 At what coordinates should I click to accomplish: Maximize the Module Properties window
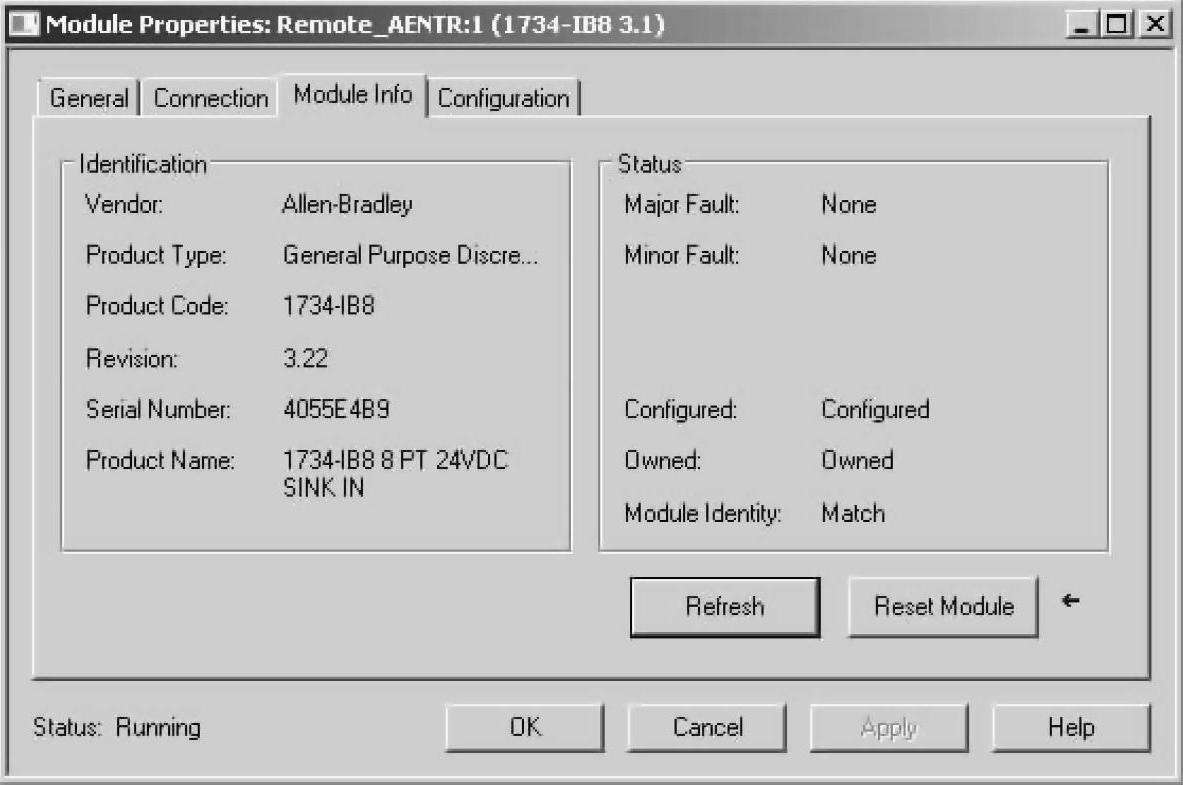[x=1117, y=24]
